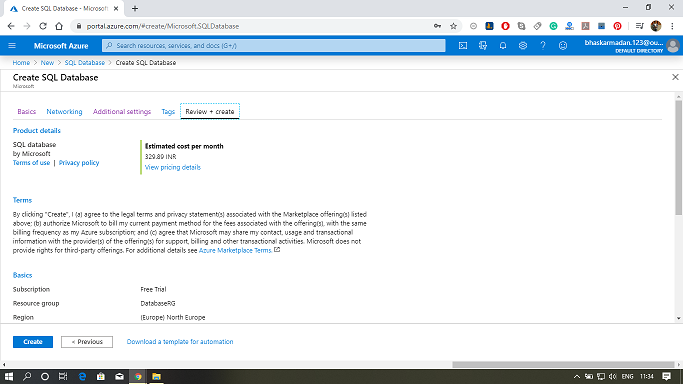Close the Create SQL Database browser tab
Image resolution: width=683 pixels, height=384 pixels.
click(116, 8)
